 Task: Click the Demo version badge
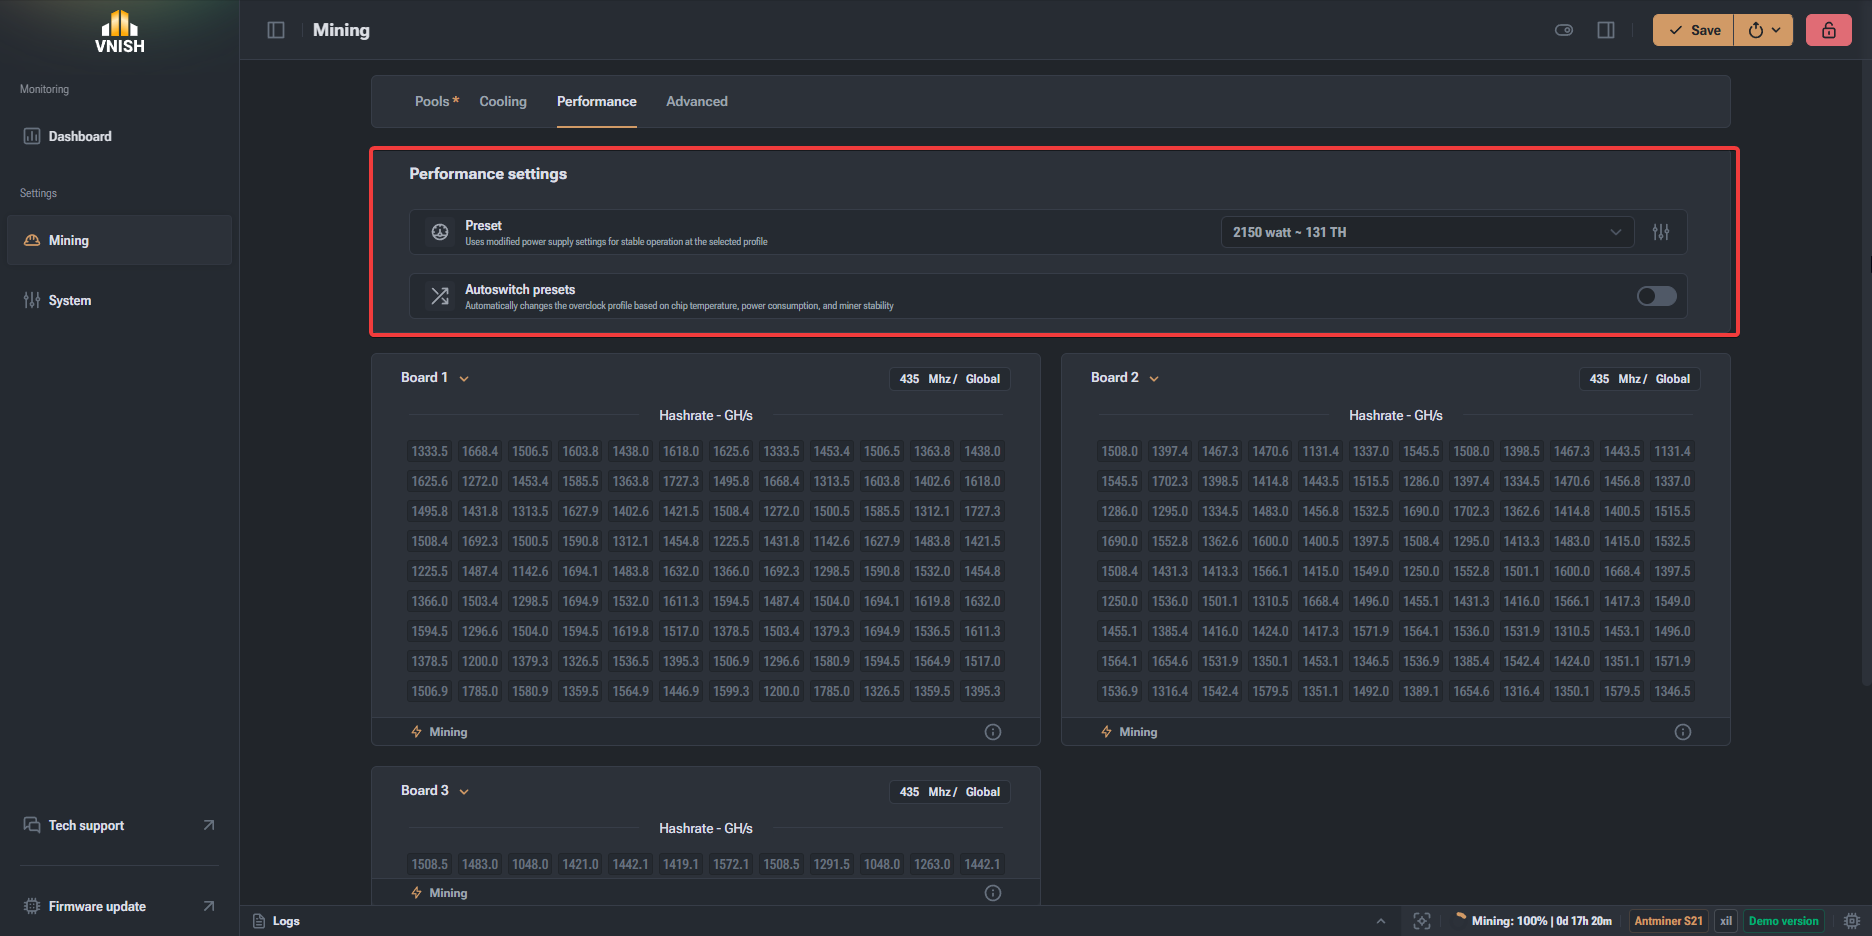tap(1784, 921)
